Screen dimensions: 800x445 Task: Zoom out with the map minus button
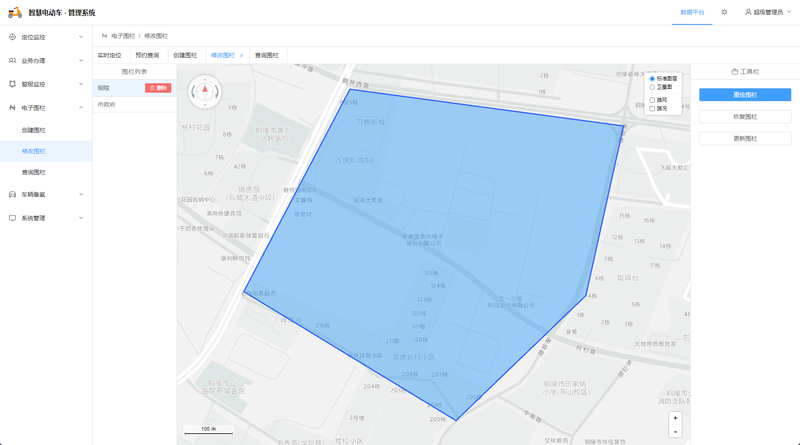click(x=675, y=431)
